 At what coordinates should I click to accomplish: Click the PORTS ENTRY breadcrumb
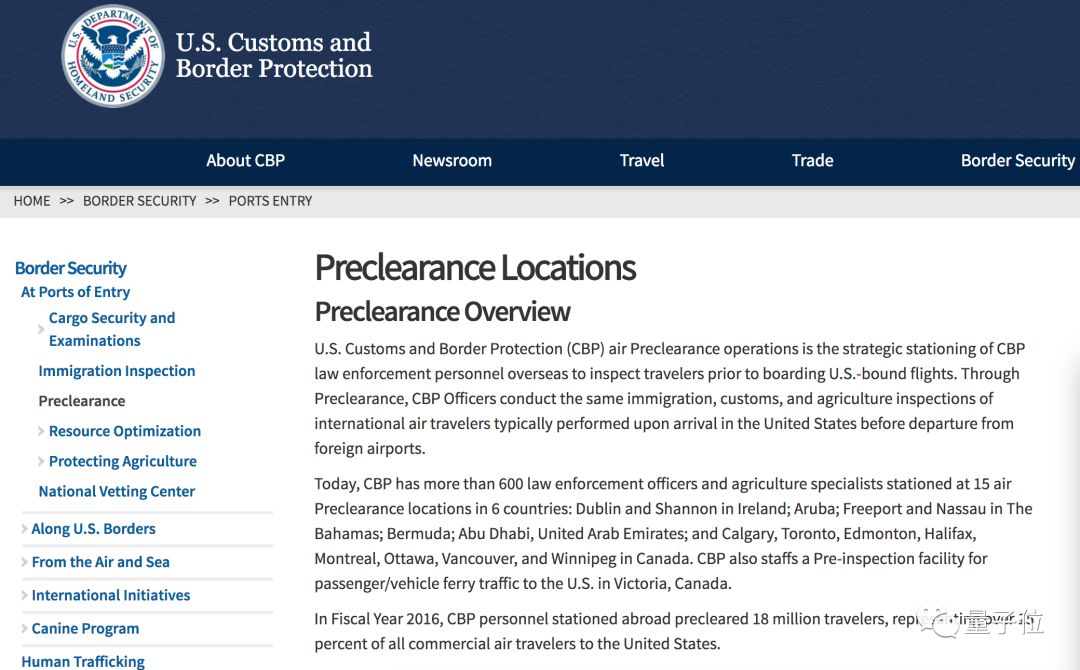(270, 201)
